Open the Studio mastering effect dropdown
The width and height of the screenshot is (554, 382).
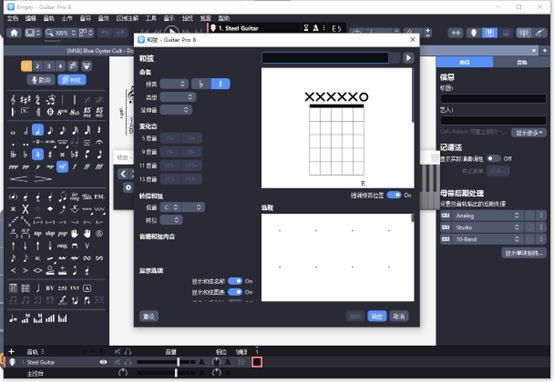point(487,227)
